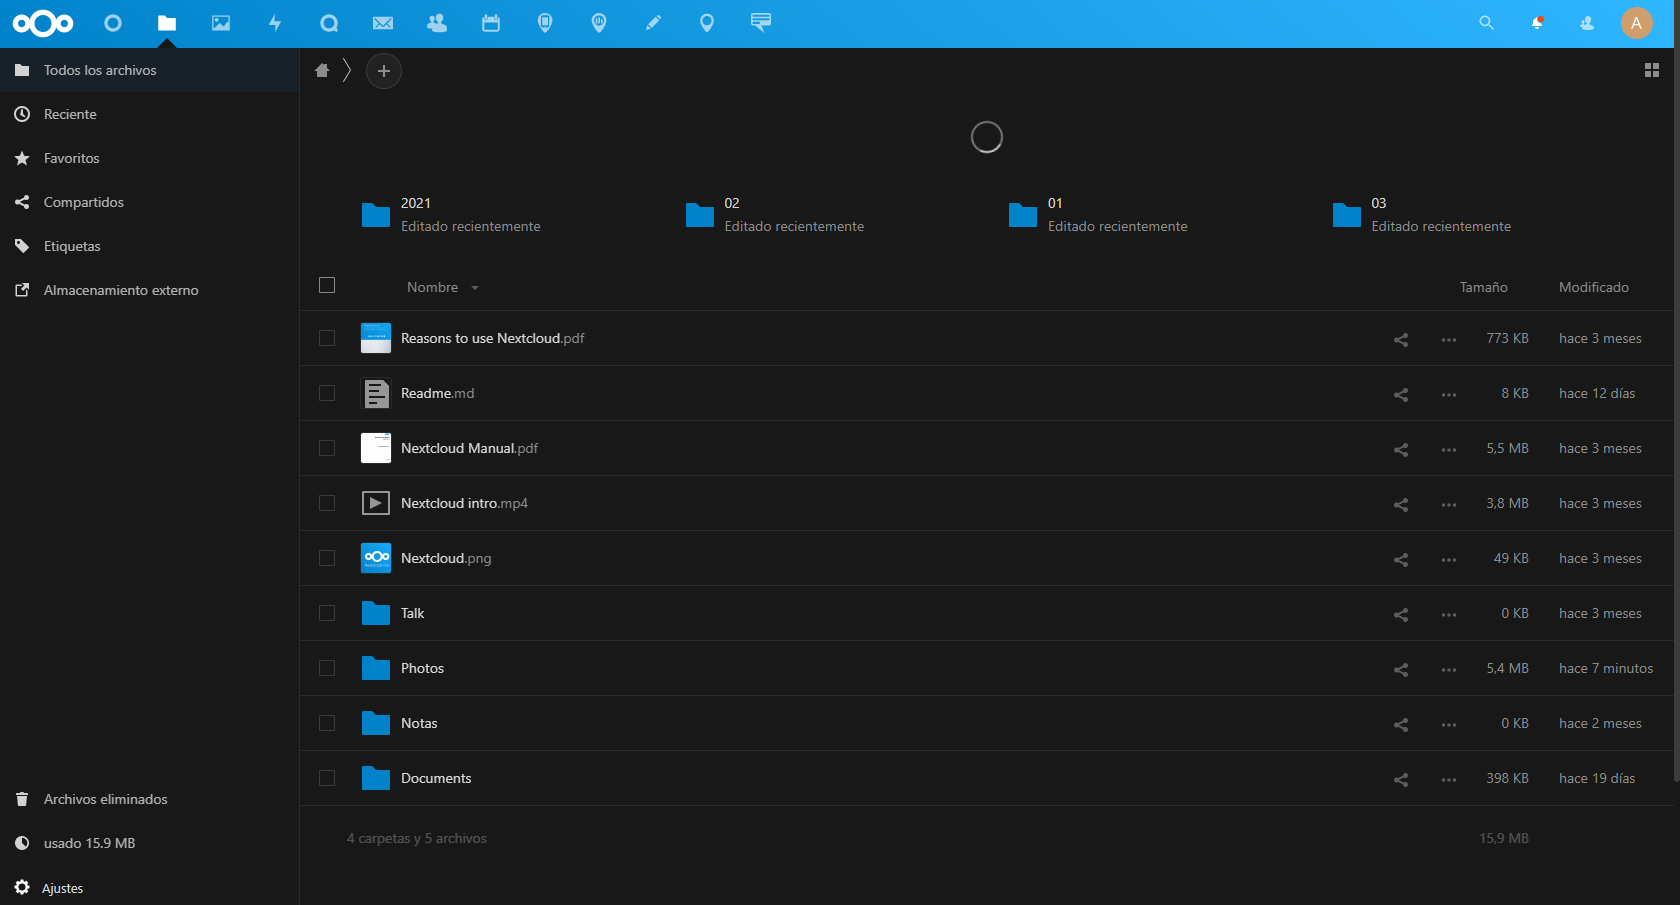The width and height of the screenshot is (1680, 905).
Task: Toggle the select-all files checkbox
Action: 327,285
